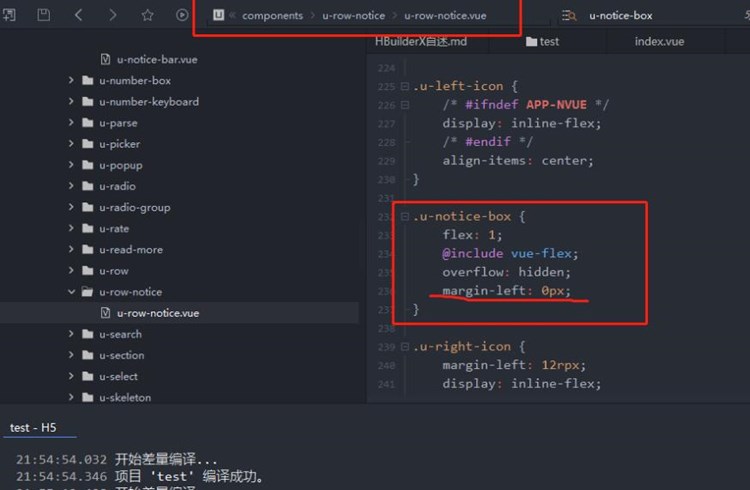Collapse code fold at .u-notice-box rule
Screen dimensions: 750x490
tap(405, 216)
